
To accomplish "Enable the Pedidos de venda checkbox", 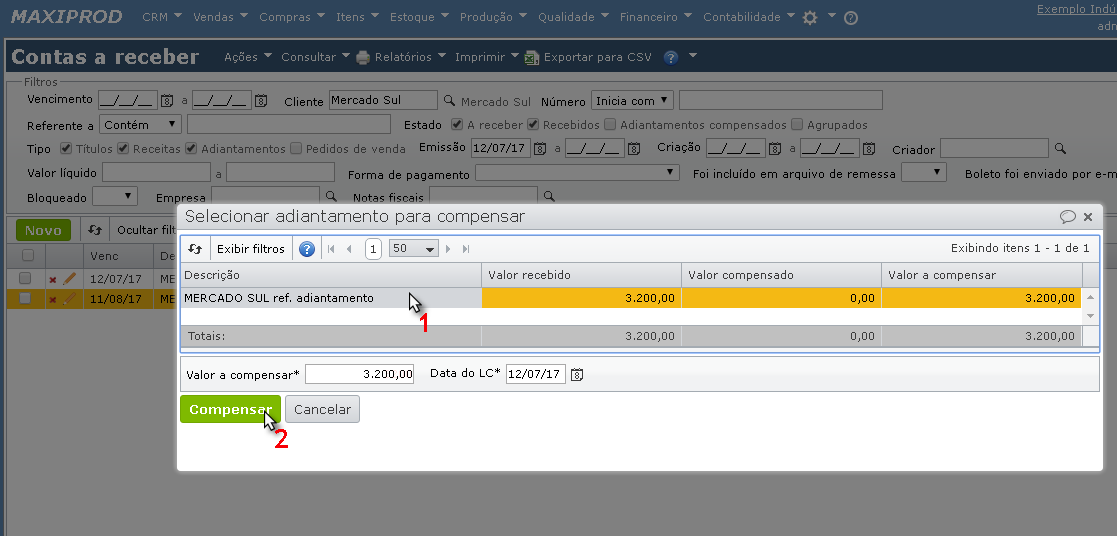I will coord(296,148).
